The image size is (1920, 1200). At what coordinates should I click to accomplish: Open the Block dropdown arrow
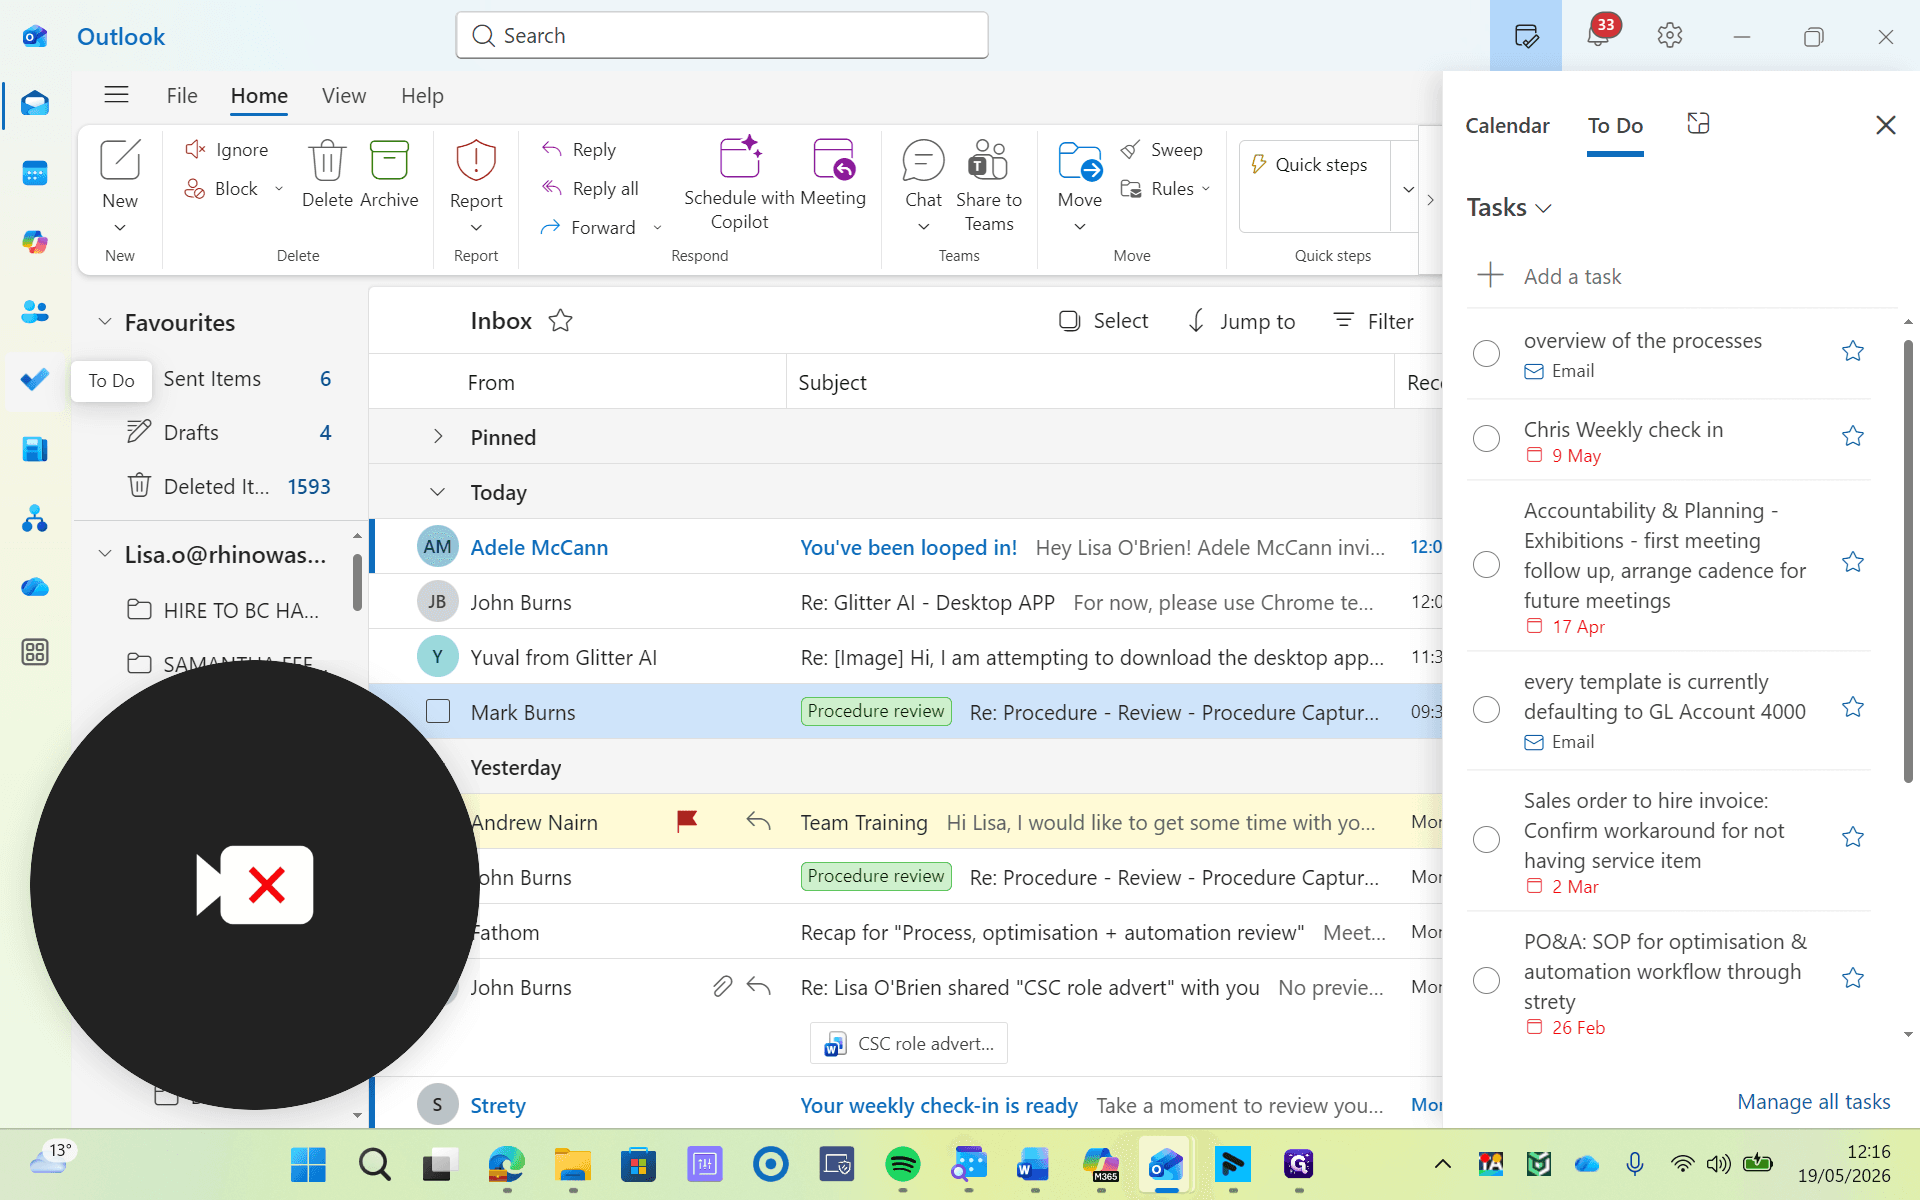[279, 189]
